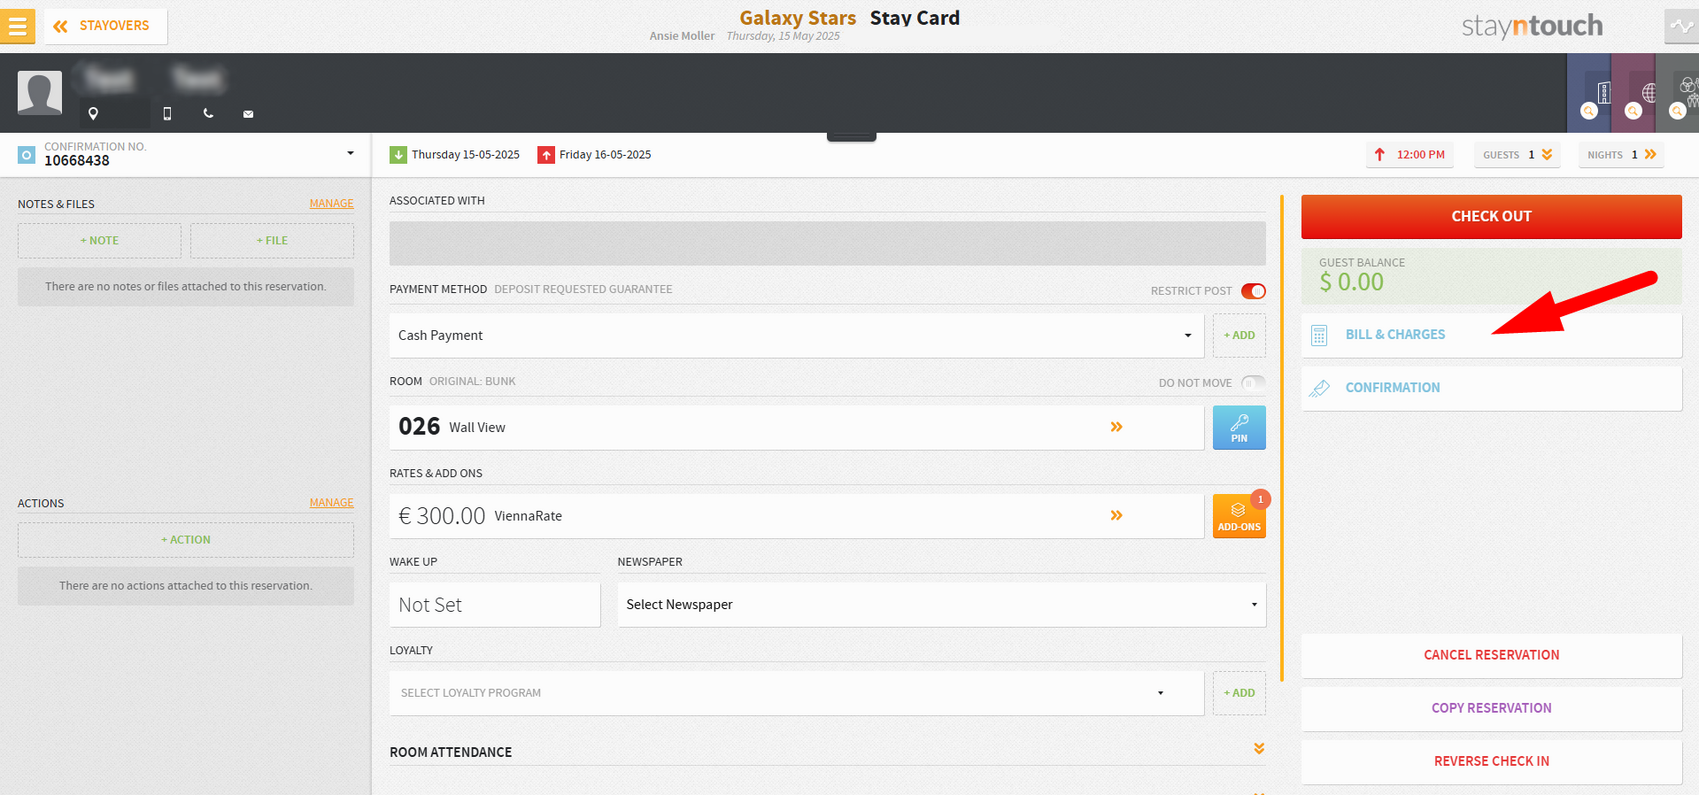Open the travel agent globe icon

click(1634, 93)
